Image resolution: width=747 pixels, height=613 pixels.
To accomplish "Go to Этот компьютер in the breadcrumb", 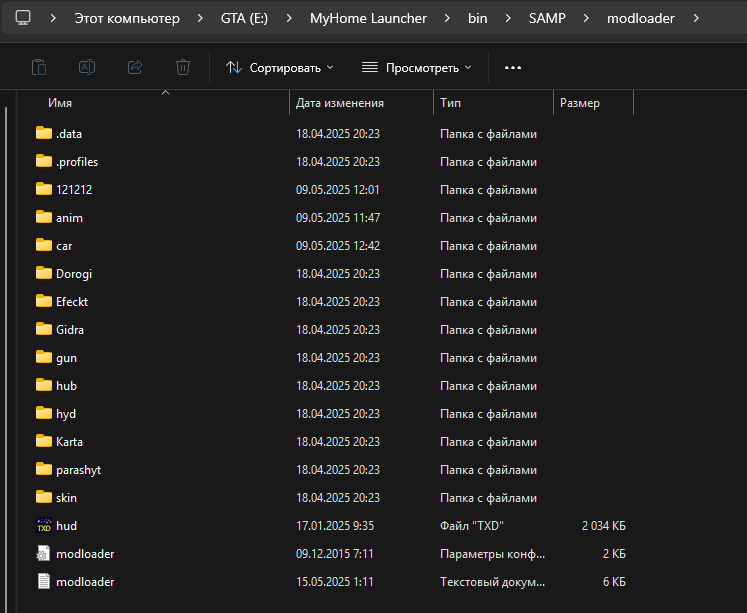I will [x=127, y=18].
